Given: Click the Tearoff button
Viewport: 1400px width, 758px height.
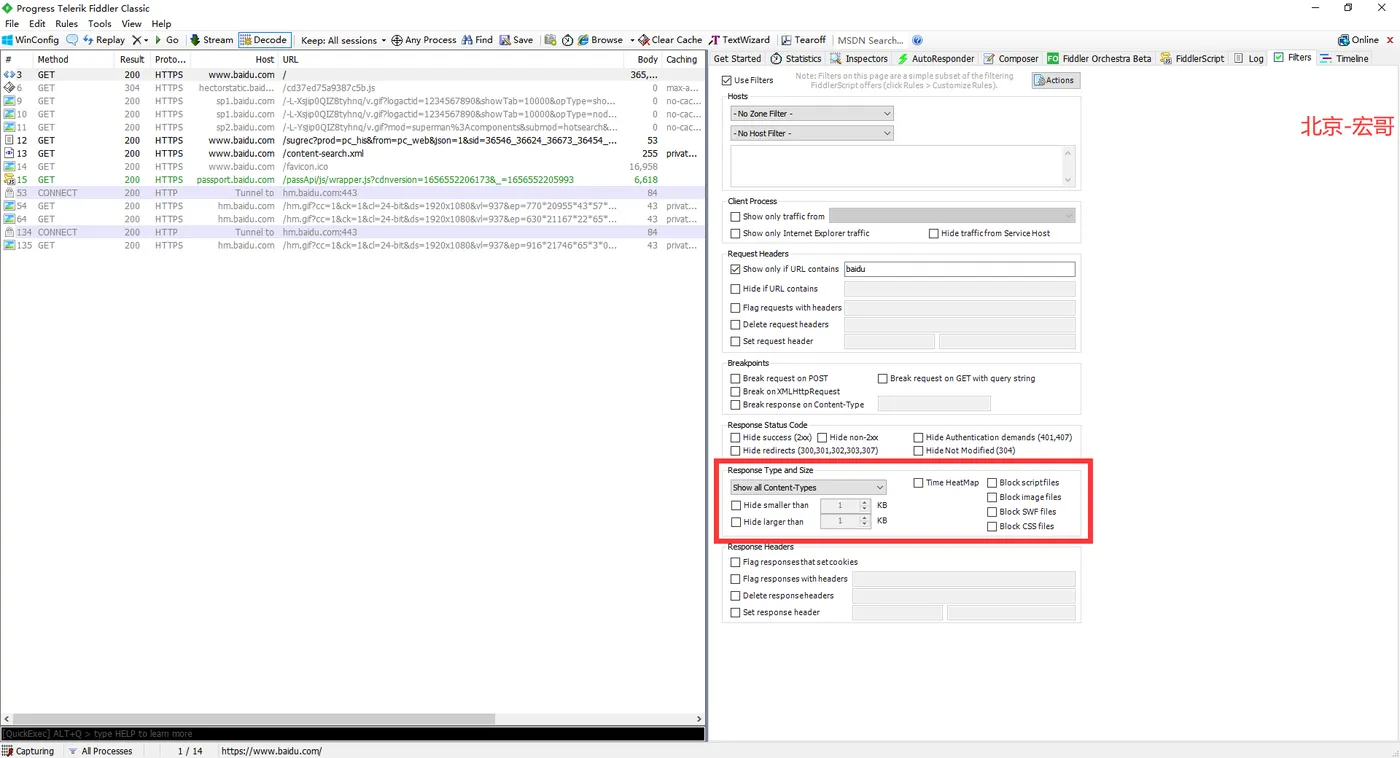Looking at the screenshot, I should (803, 40).
